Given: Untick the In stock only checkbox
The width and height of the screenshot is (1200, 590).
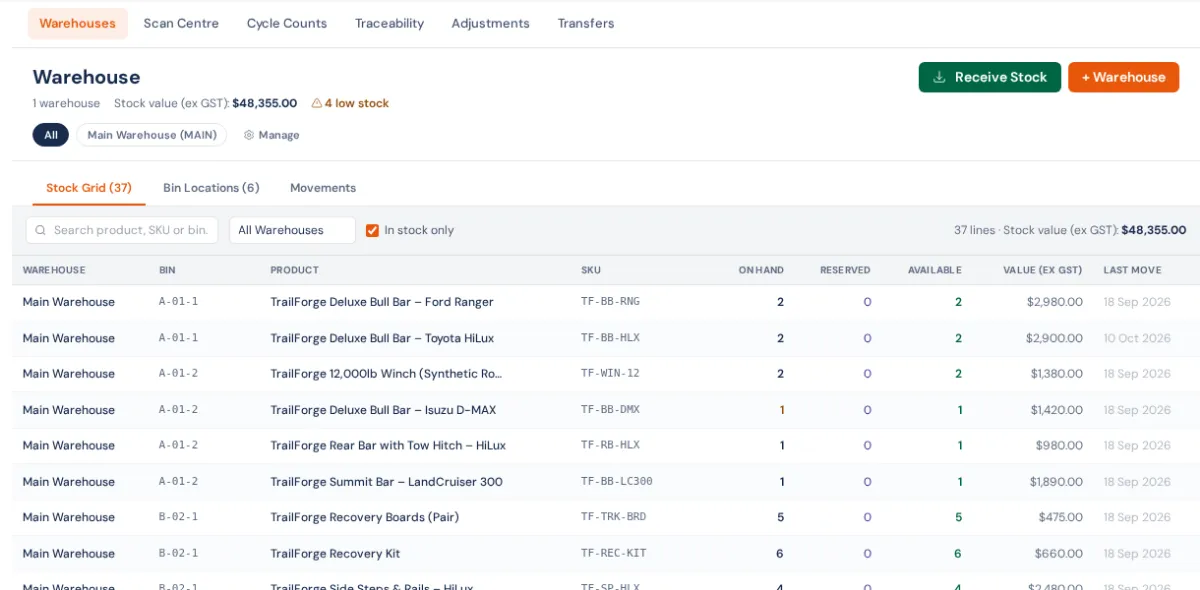Looking at the screenshot, I should [372, 230].
